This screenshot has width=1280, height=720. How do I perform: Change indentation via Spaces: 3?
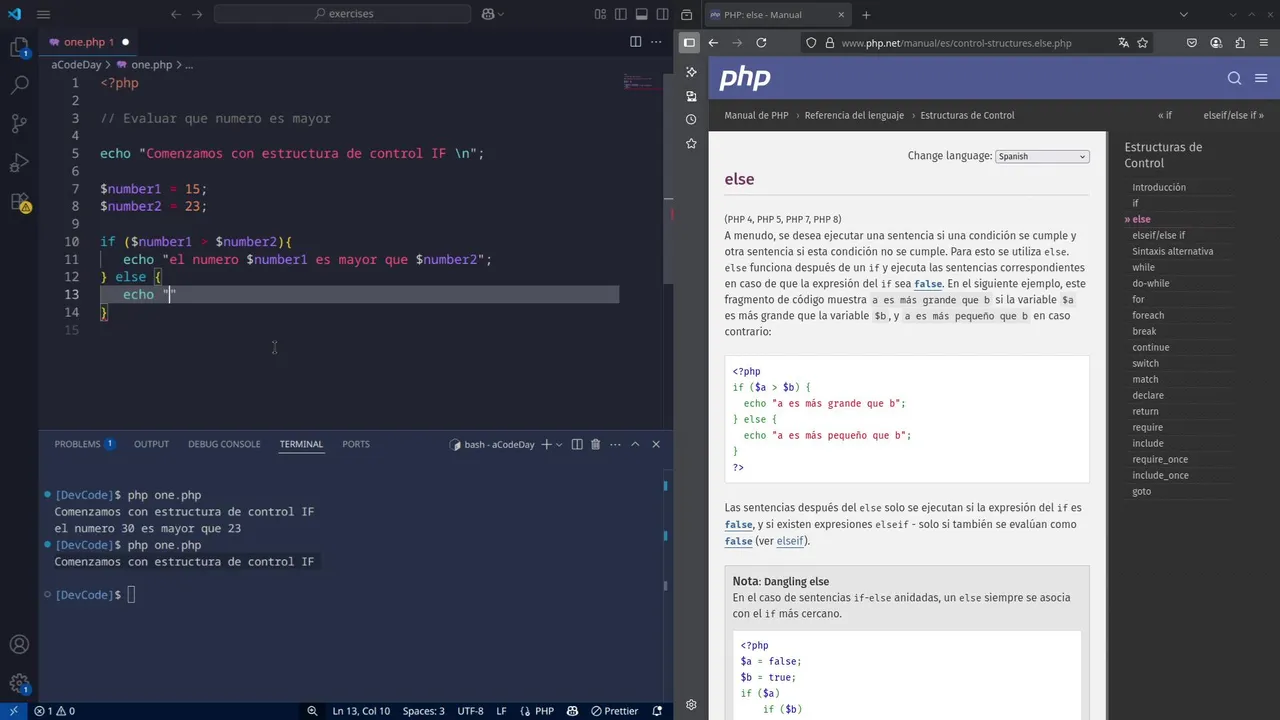pos(423,711)
